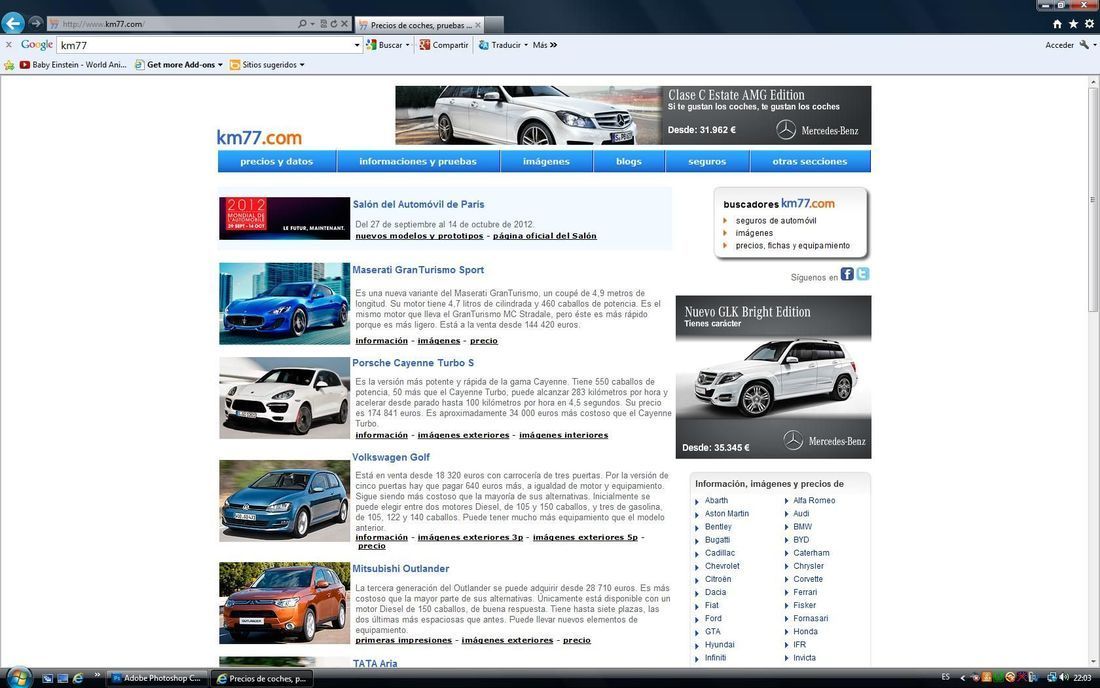Click the add-to-favorites-bar star icon
1100x688 pixels.
(x=9, y=65)
